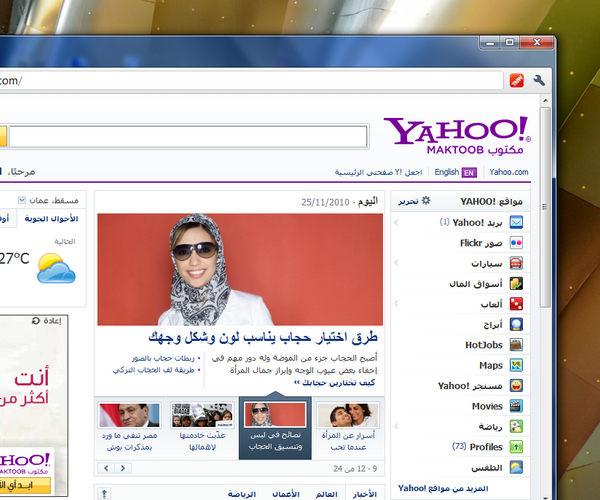Expand the Autos row arrow
The width and height of the screenshot is (600, 500).
click(396, 263)
